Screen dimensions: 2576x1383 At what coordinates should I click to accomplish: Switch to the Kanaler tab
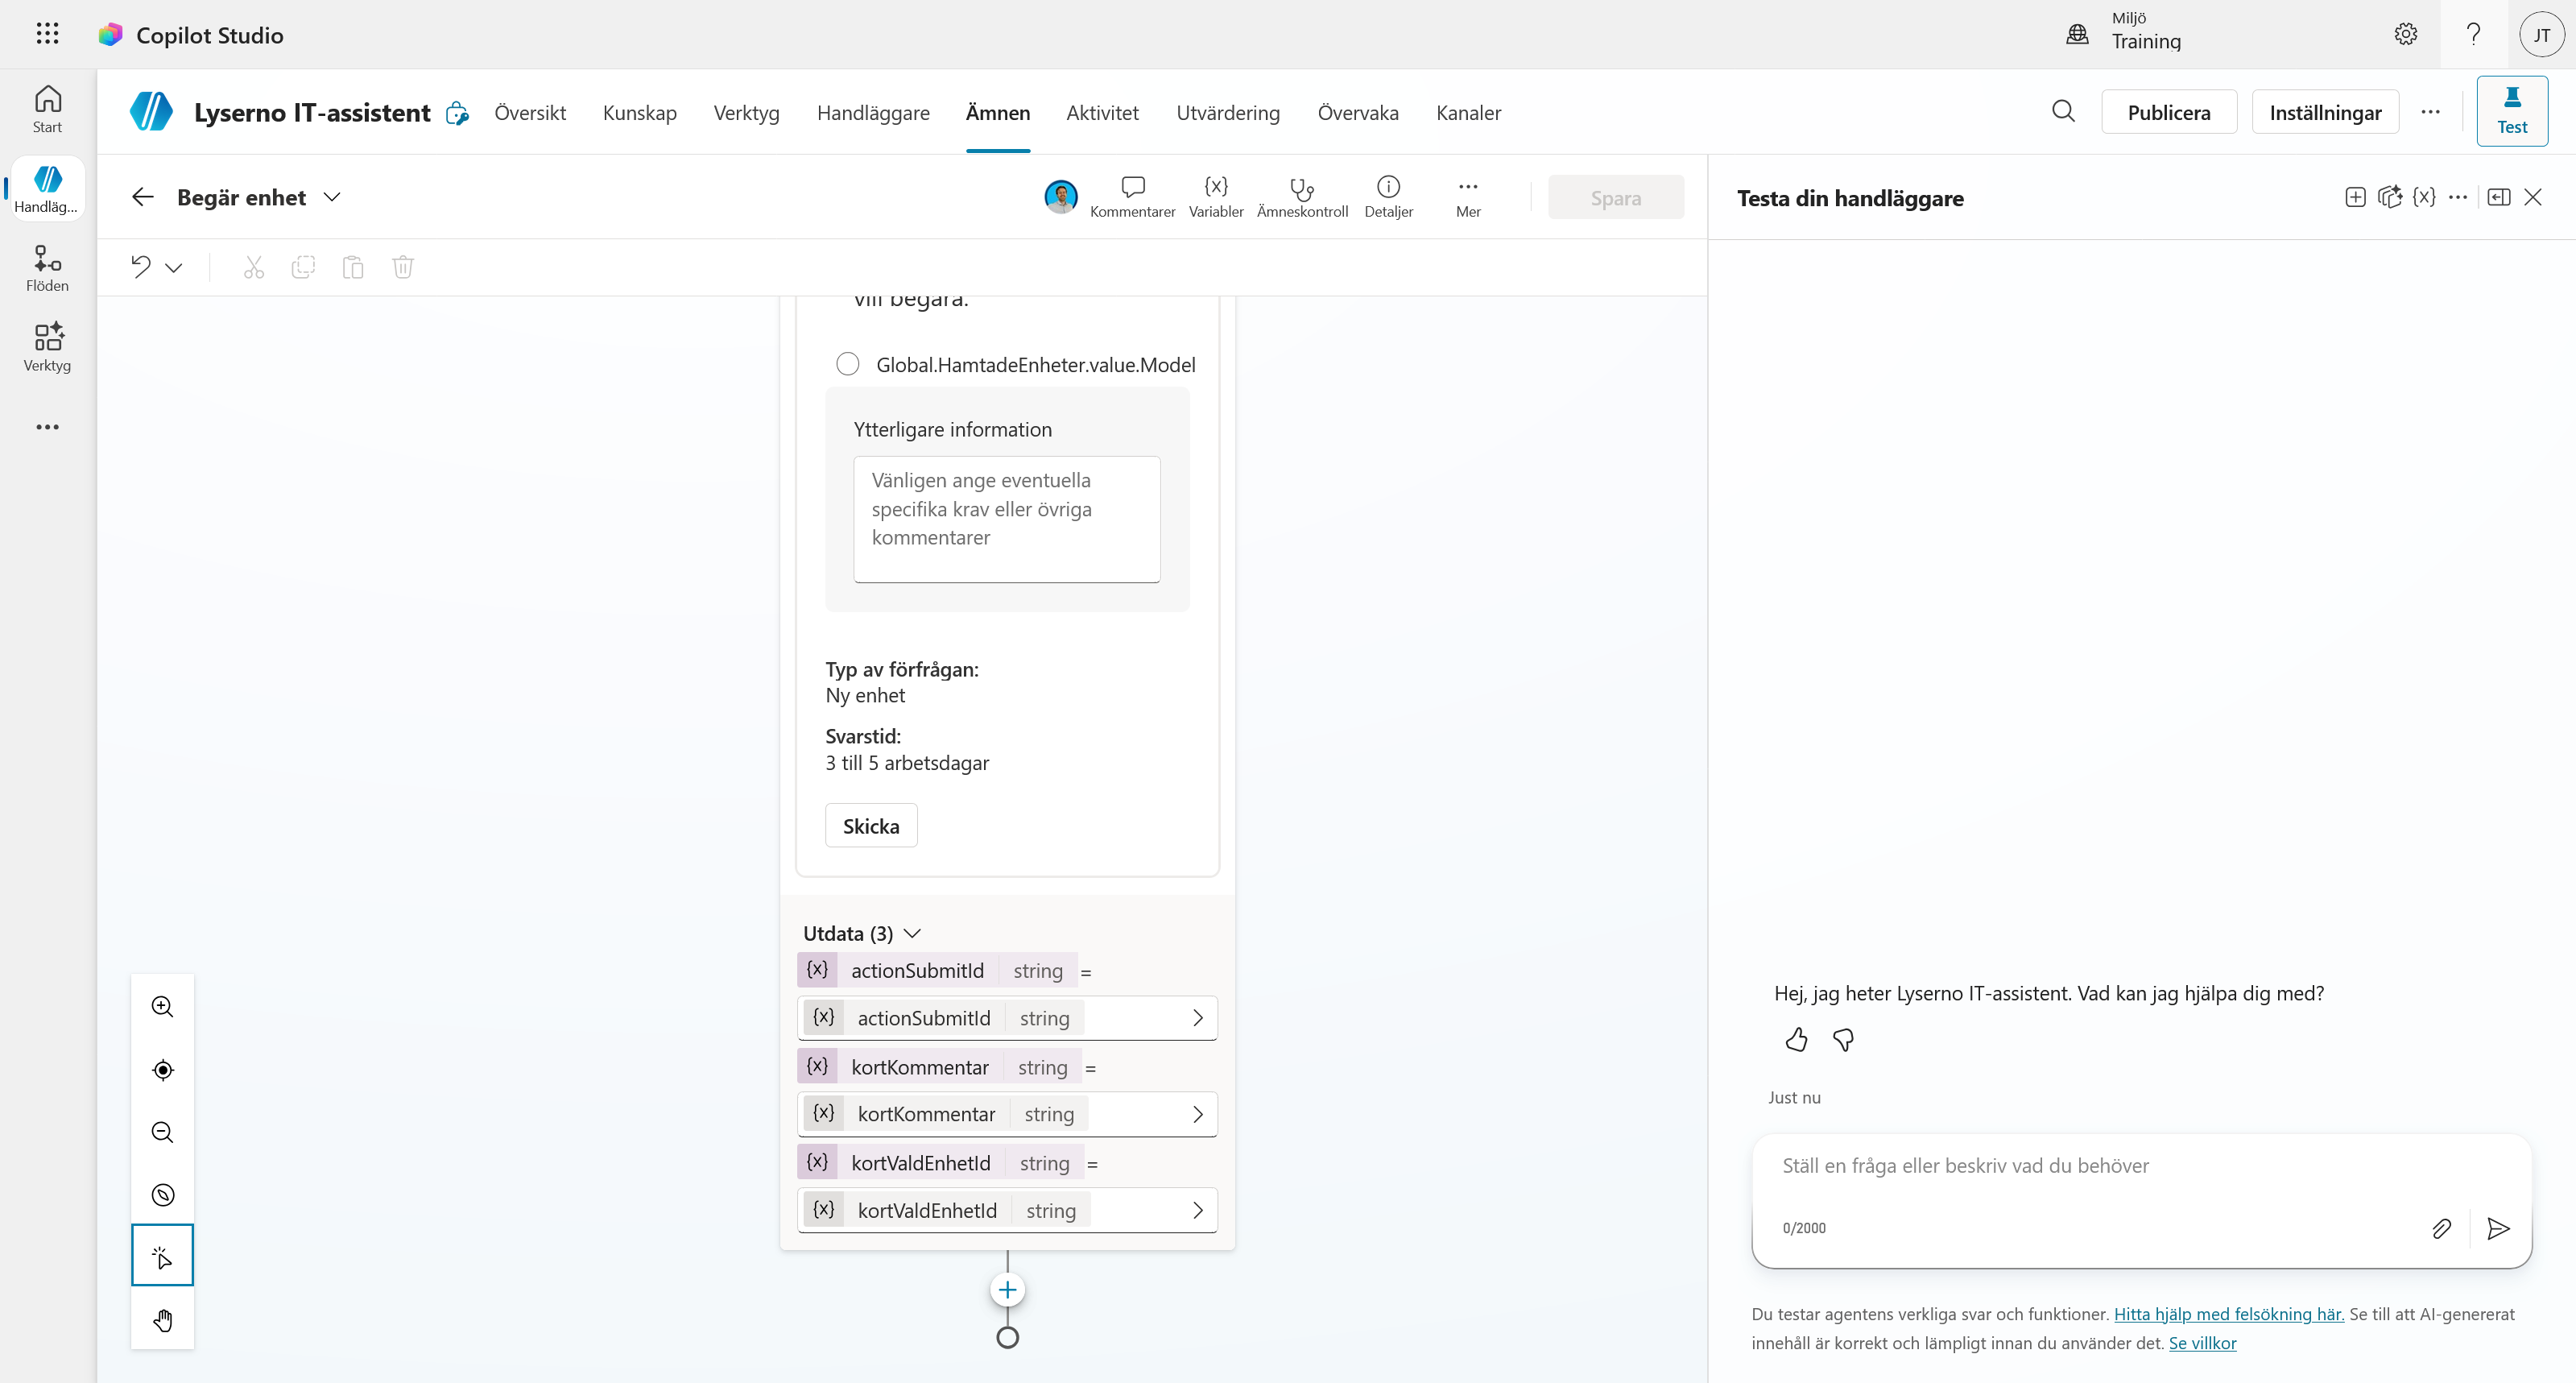[1468, 112]
